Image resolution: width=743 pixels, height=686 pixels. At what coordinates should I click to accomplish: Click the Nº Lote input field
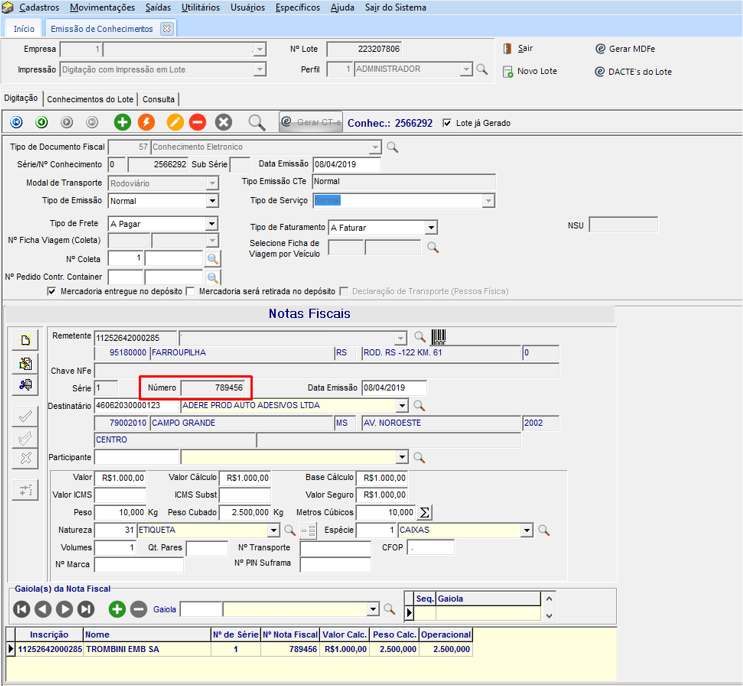(362, 48)
